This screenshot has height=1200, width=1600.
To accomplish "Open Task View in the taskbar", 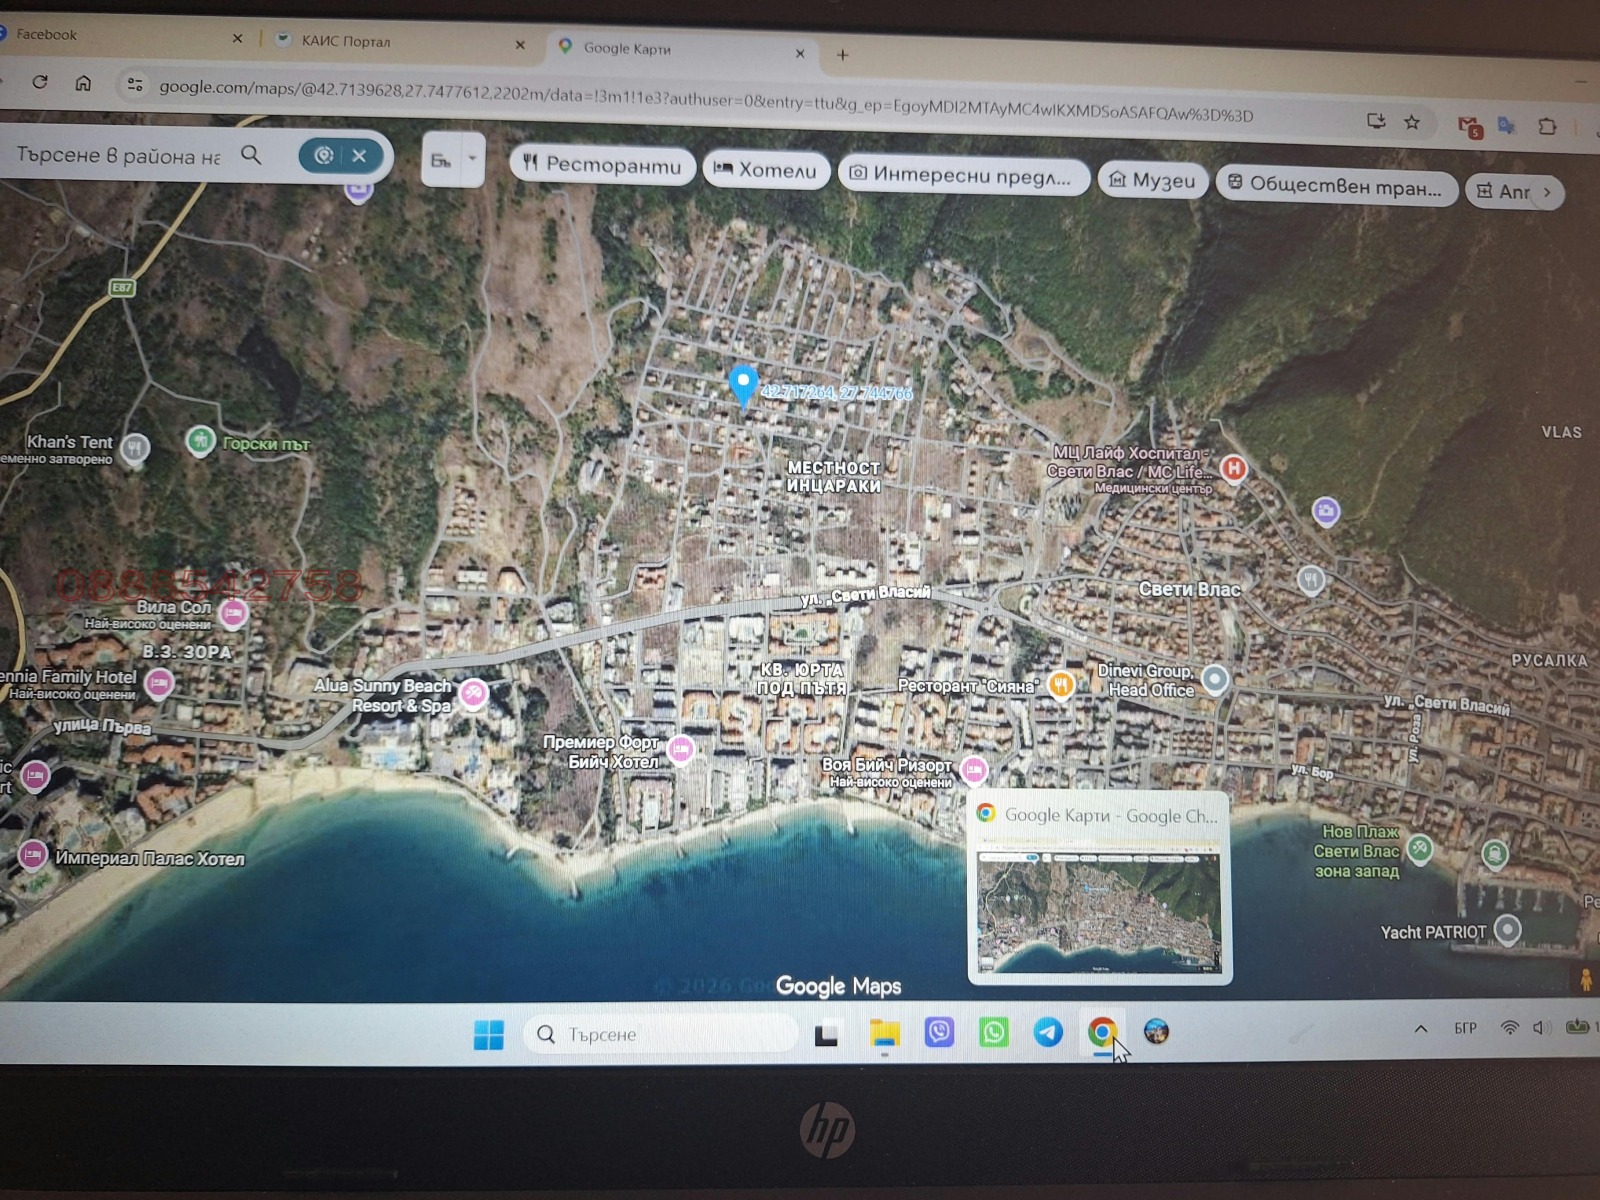I will [x=826, y=1034].
